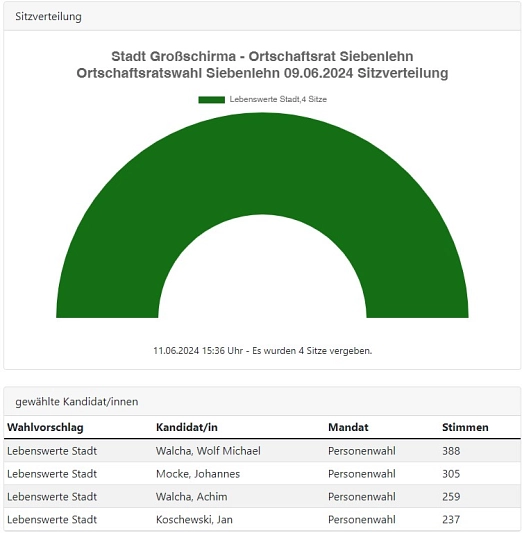This screenshot has height=533, width=522.
Task: Click chart title 'Stadt Großschirma - Ortschaftsrat Siebenlehn'
Action: 262,56
